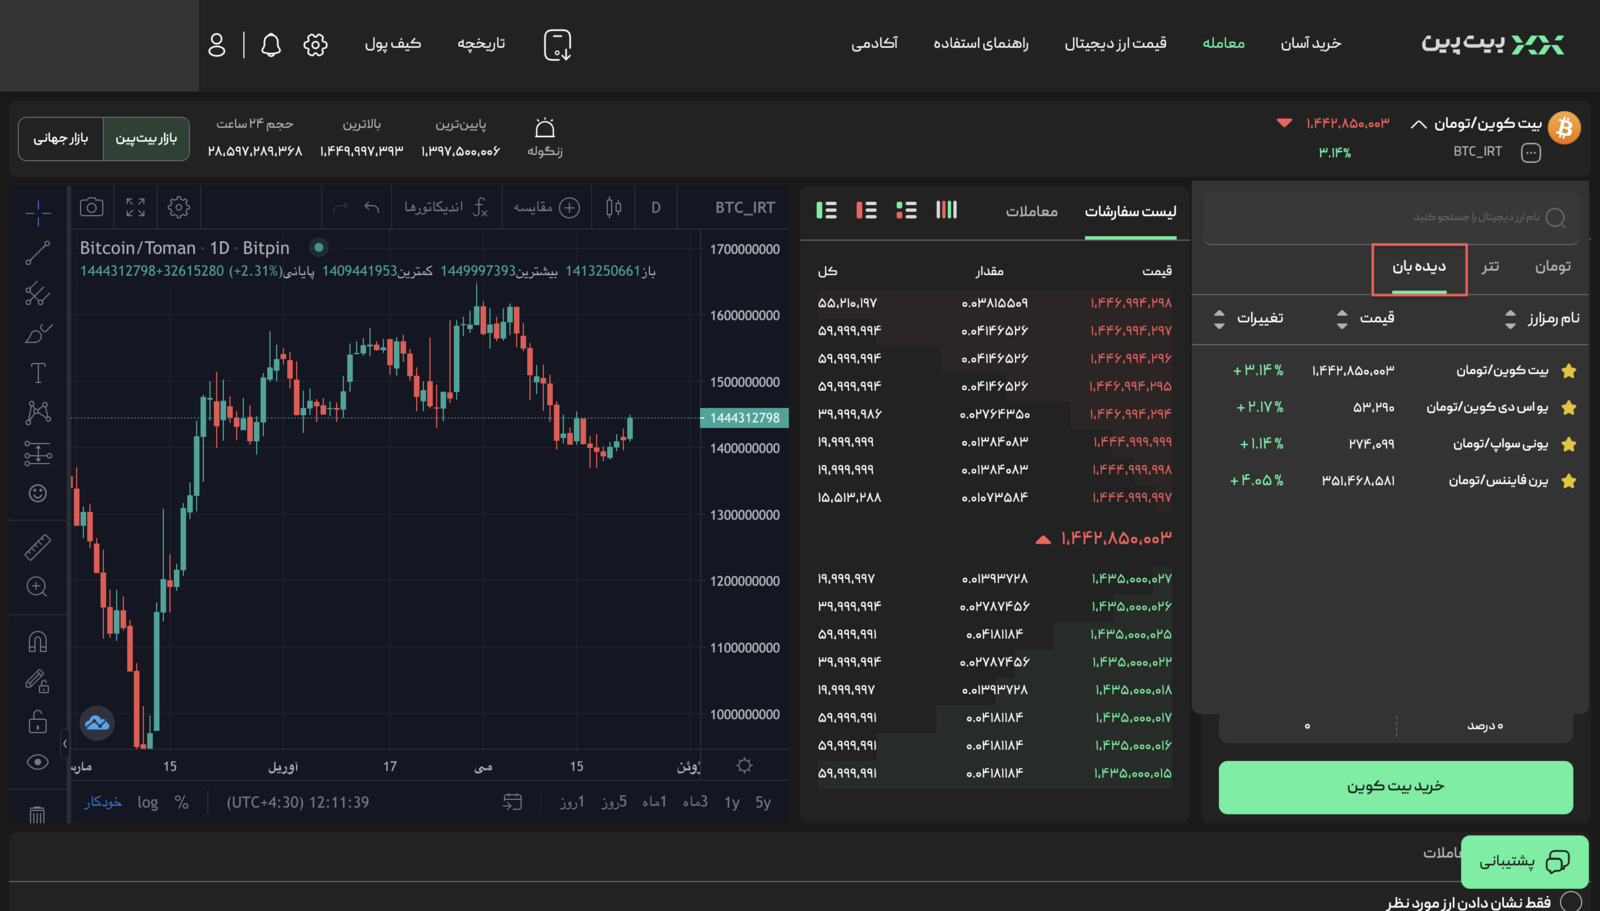1600x911 pixels.
Task: Select the text annotation tool
Action: pos(38,373)
